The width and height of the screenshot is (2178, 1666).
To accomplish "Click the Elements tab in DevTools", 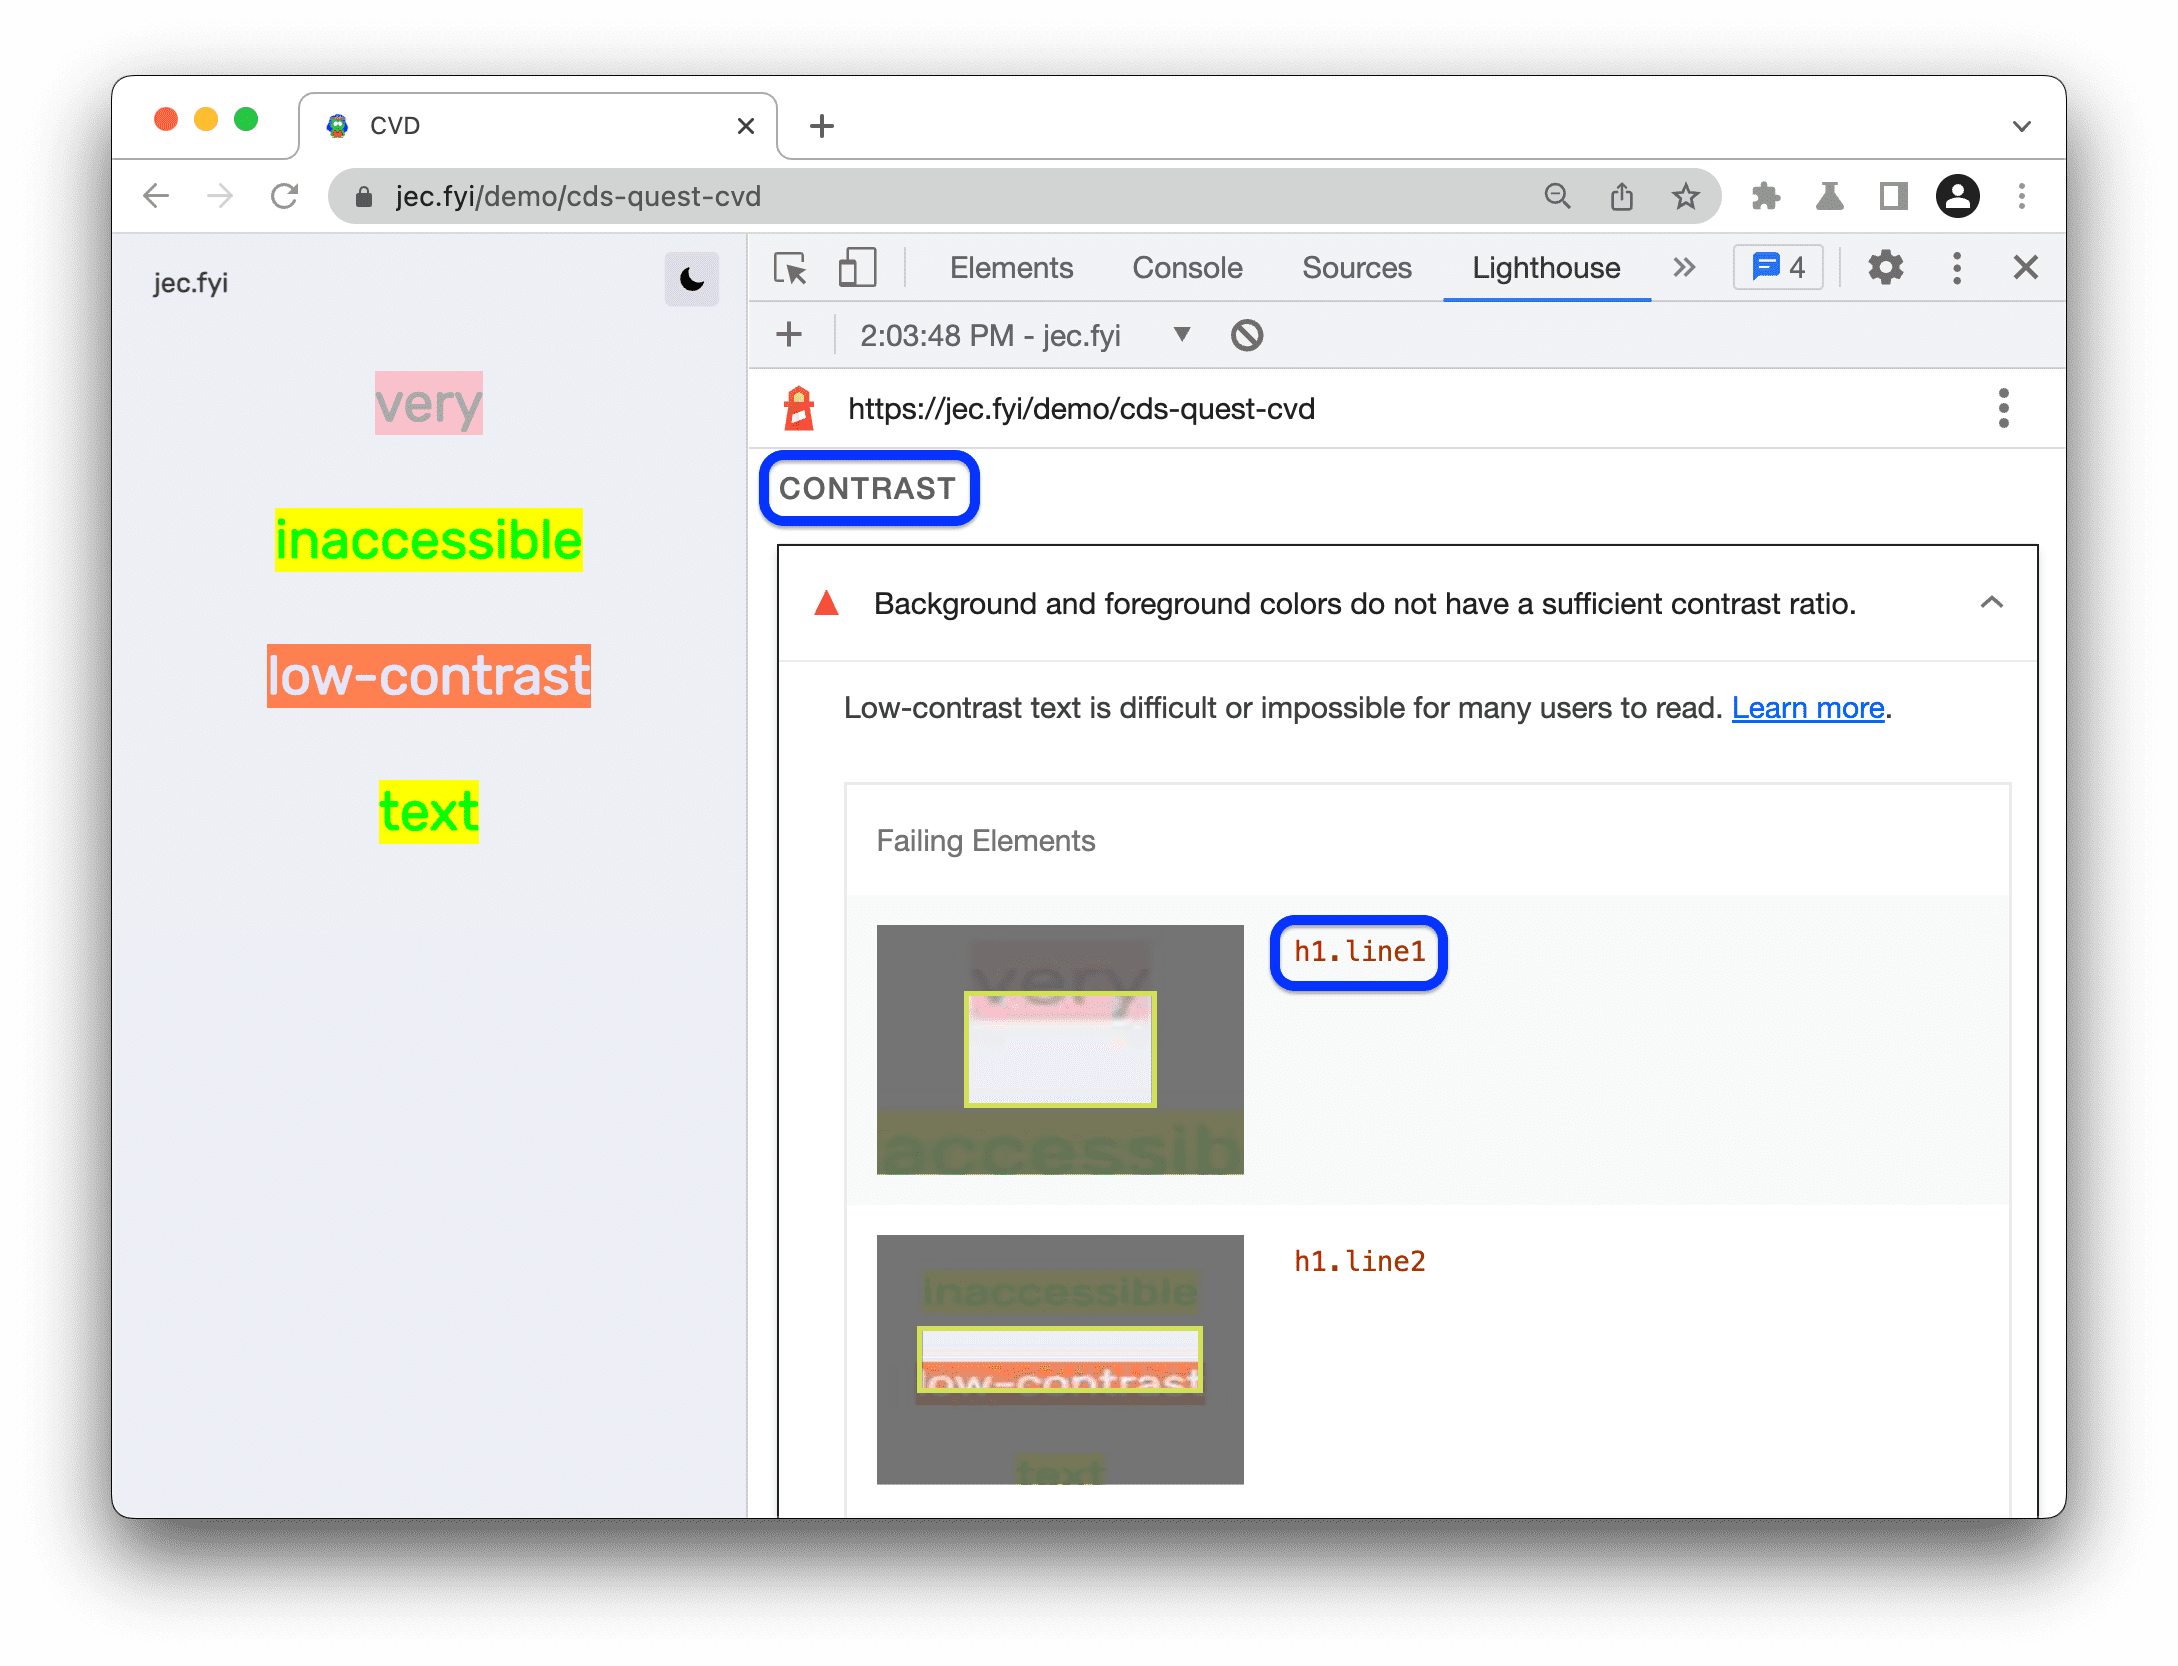I will click(x=1013, y=268).
